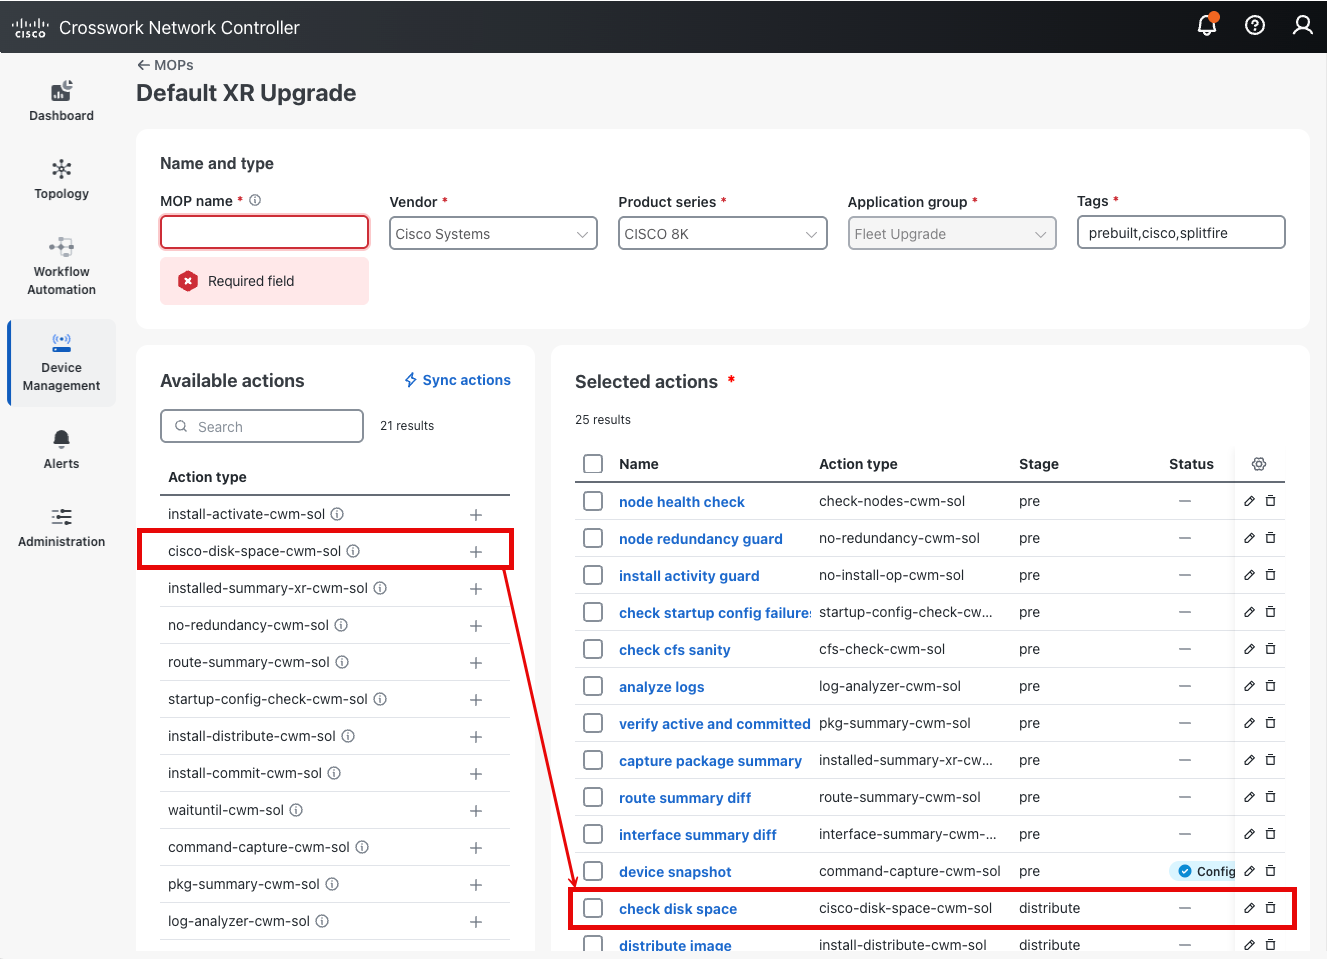Open the notifications bell icon
The width and height of the screenshot is (1327, 959).
[1207, 26]
